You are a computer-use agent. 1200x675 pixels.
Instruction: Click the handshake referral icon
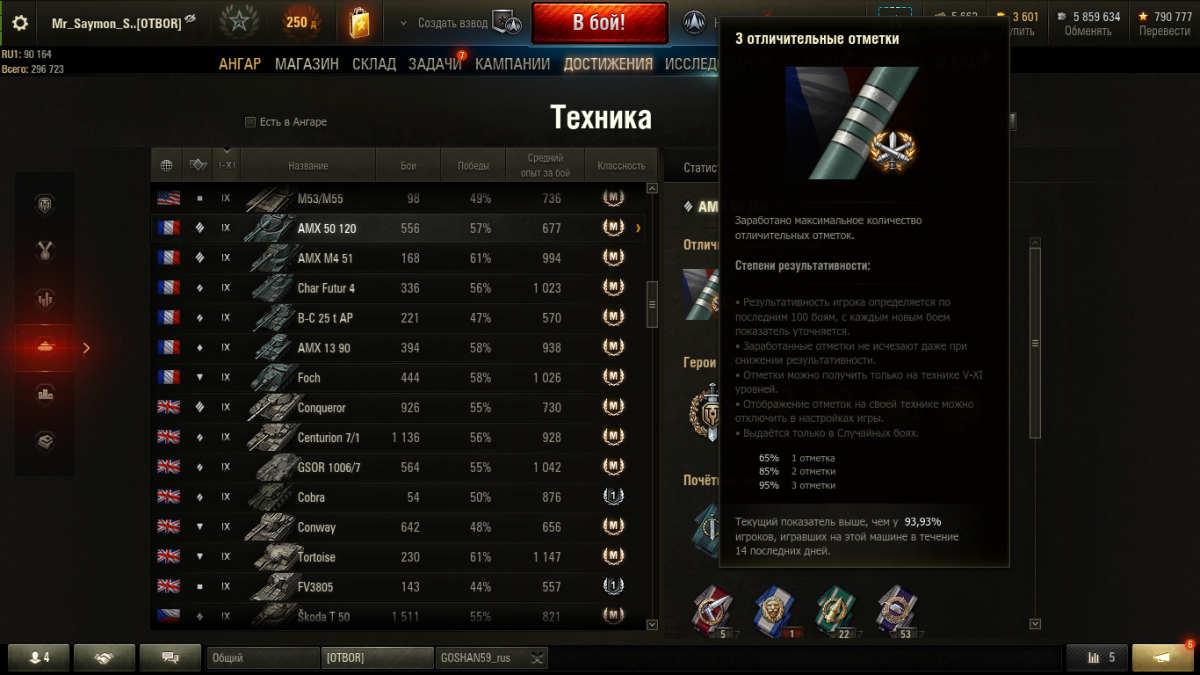(x=103, y=657)
